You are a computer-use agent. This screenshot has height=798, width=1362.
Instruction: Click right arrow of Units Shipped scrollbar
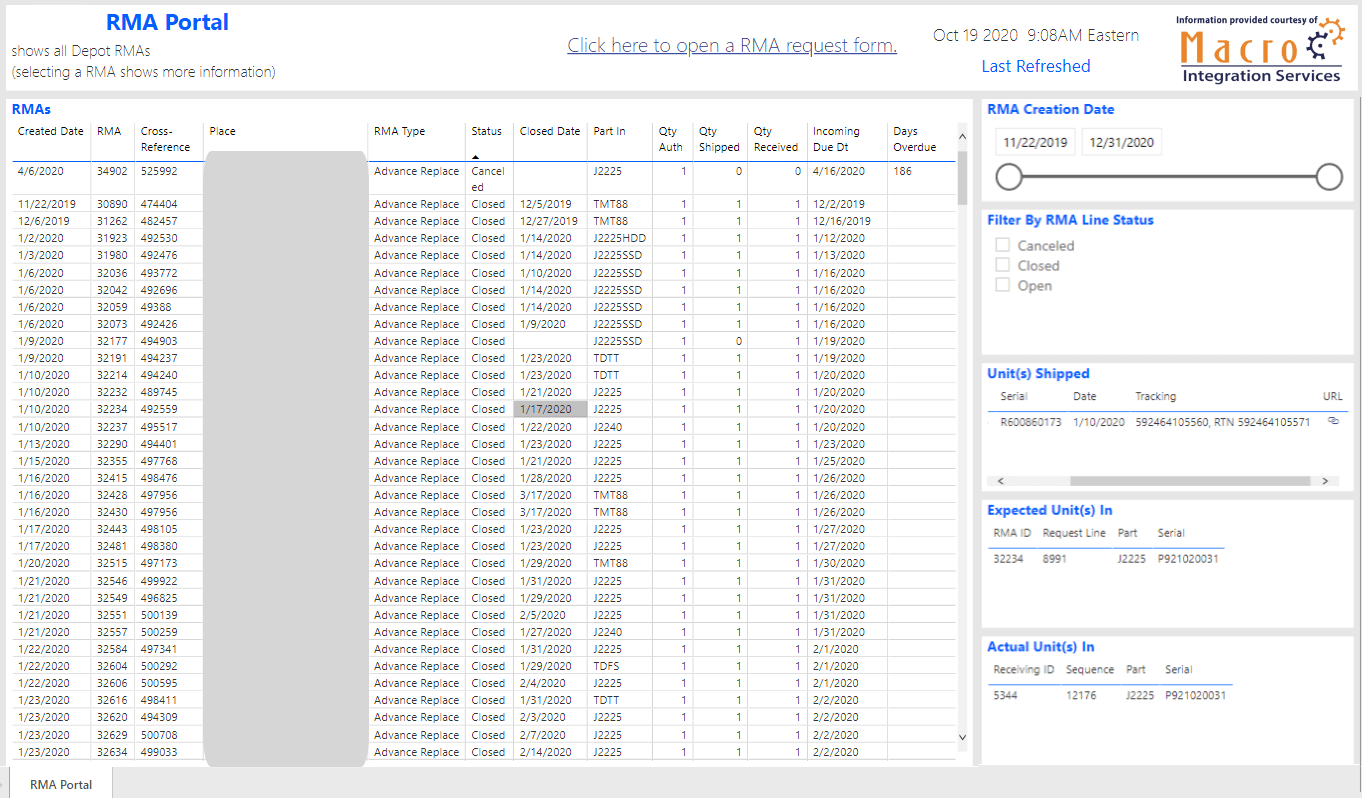pyautogui.click(x=1325, y=481)
